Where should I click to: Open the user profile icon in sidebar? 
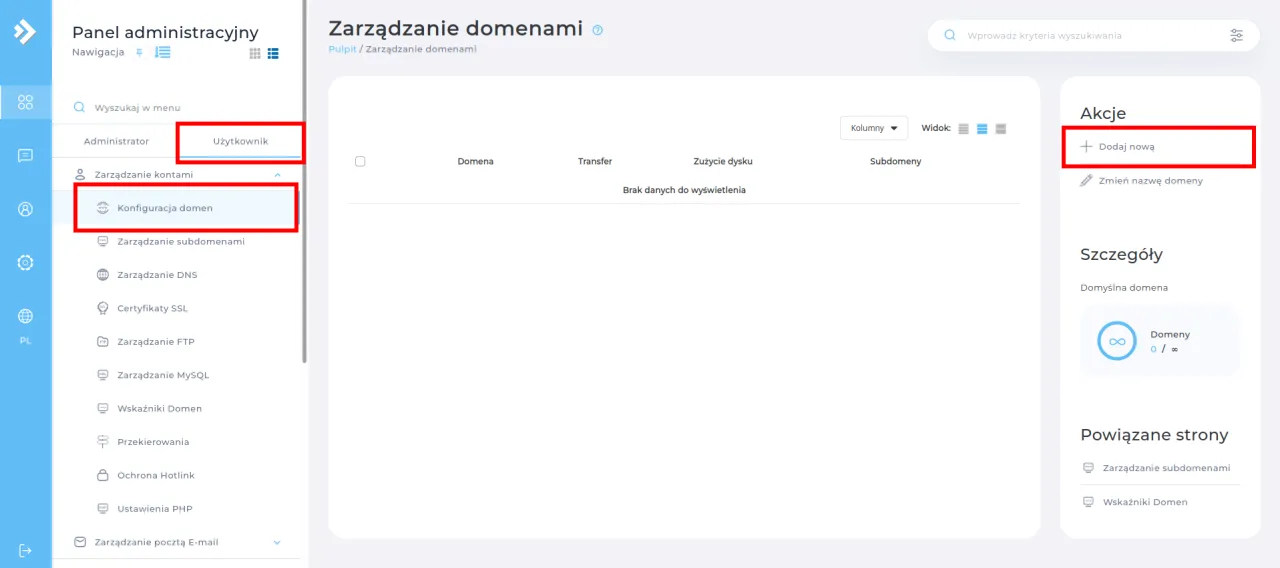25,210
